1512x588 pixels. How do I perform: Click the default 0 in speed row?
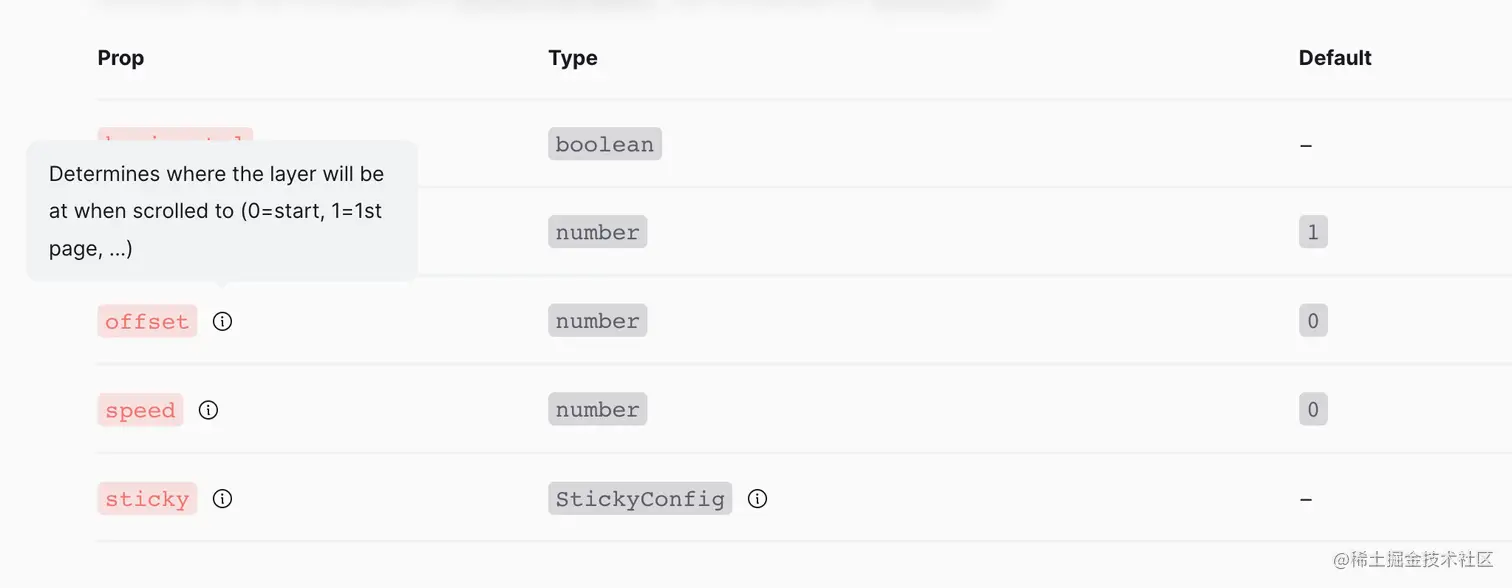click(1312, 410)
